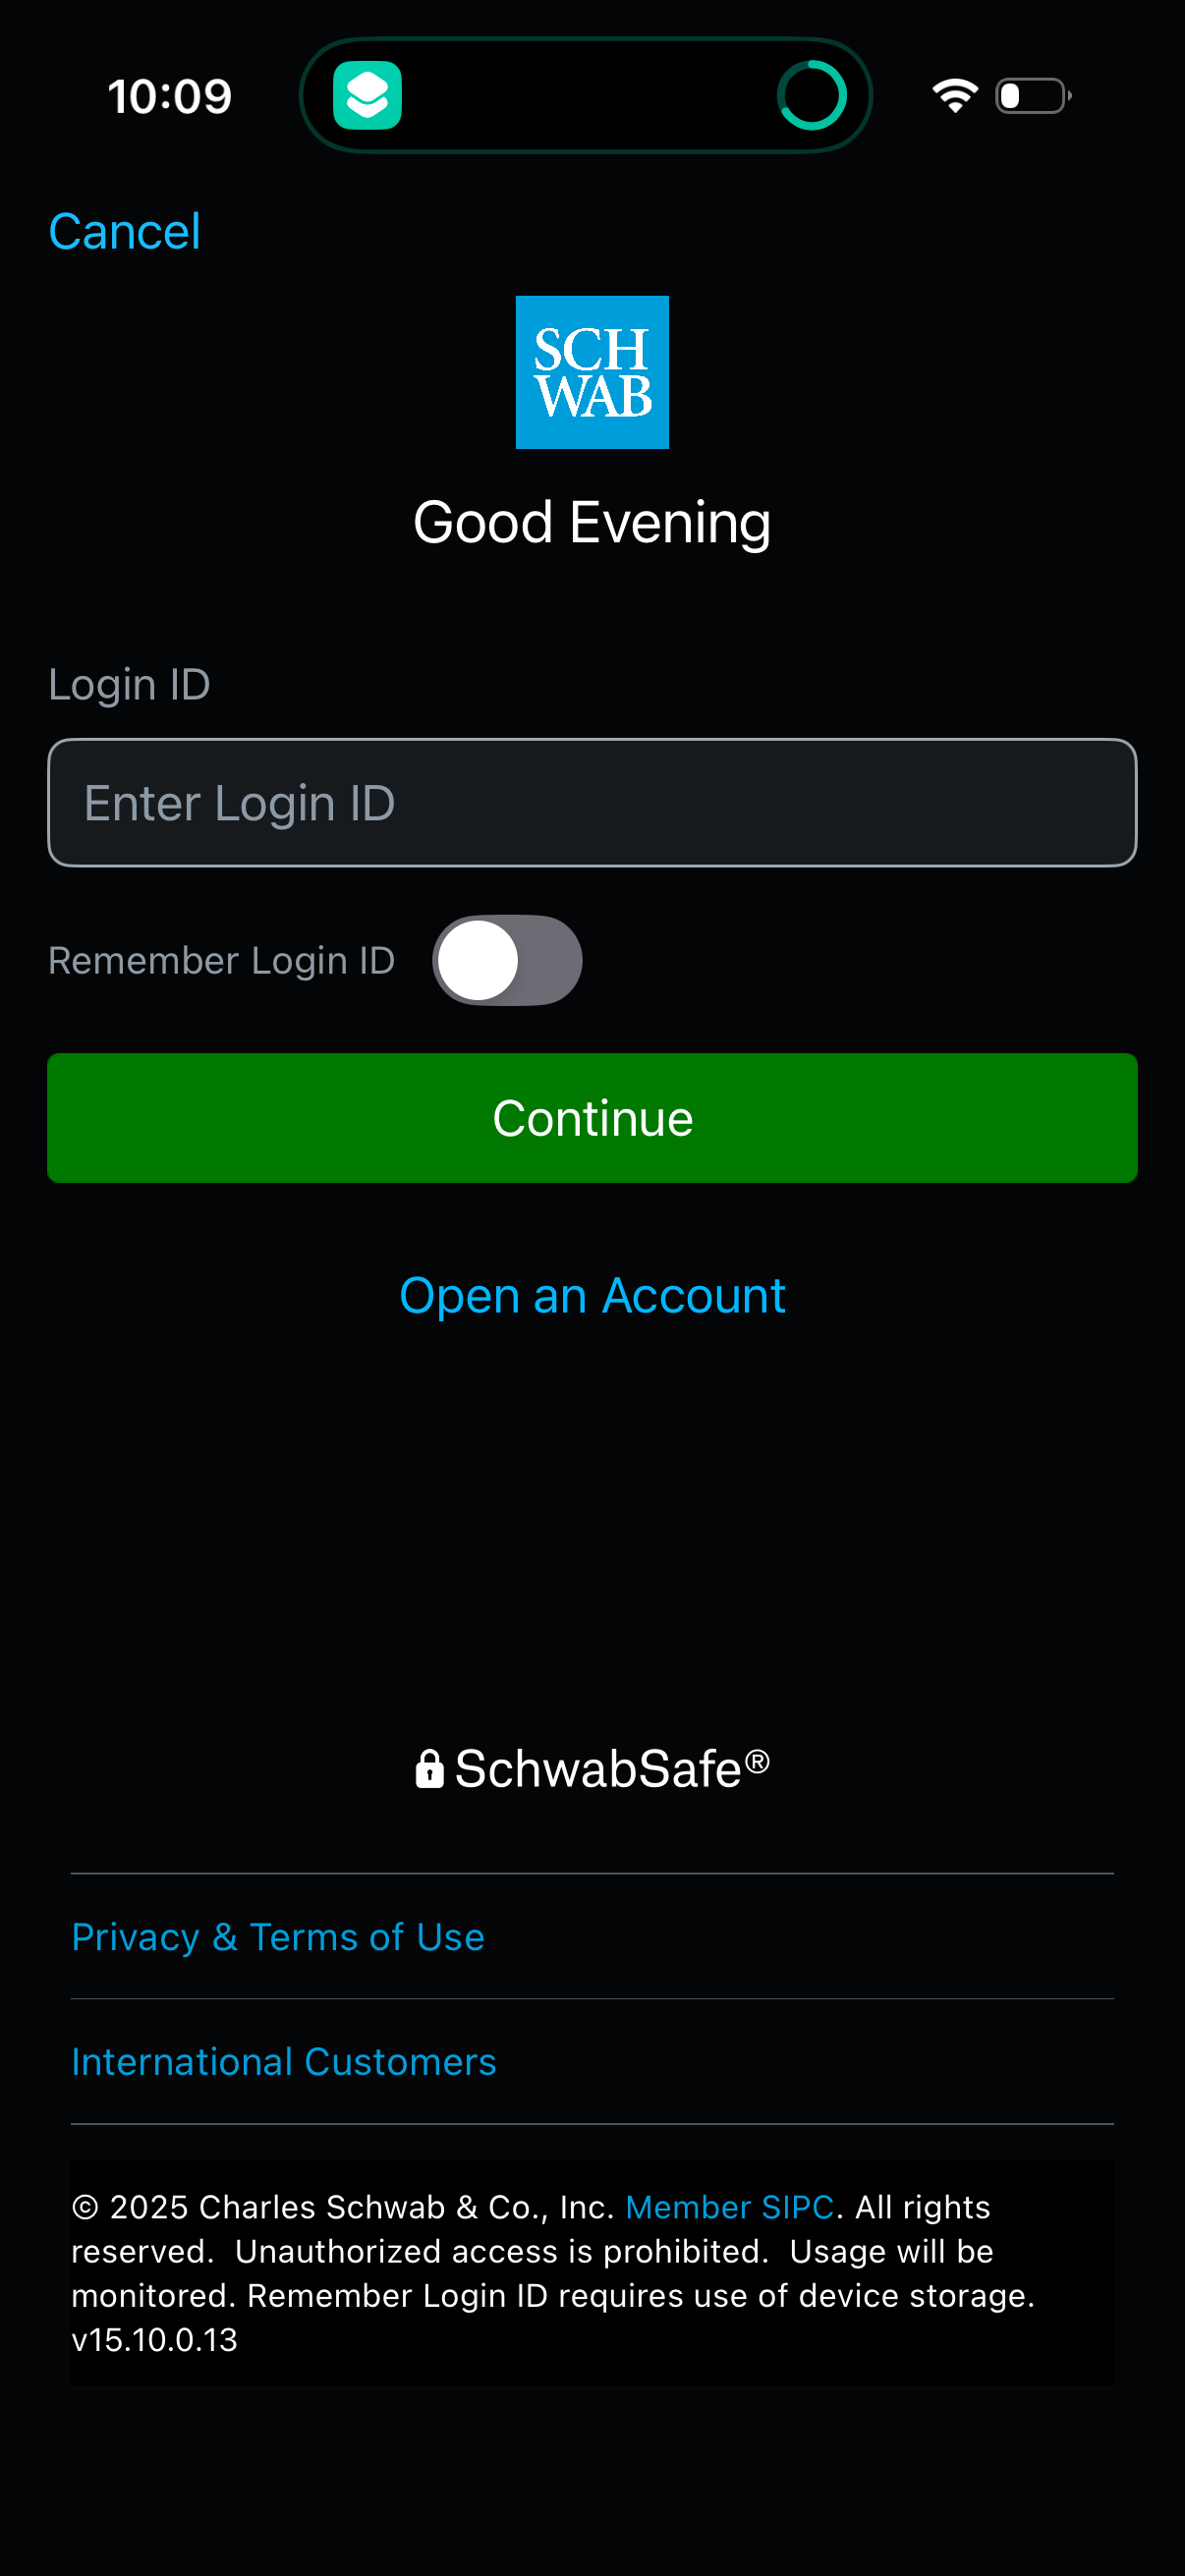Tap the green app icon in Dynamic Island
Viewport: 1185px width, 2576px height.
(x=366, y=94)
